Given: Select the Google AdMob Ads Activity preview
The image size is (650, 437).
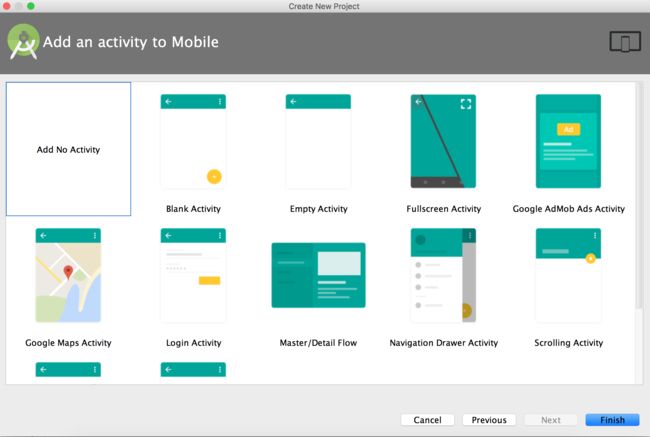Looking at the screenshot, I should pos(568,141).
